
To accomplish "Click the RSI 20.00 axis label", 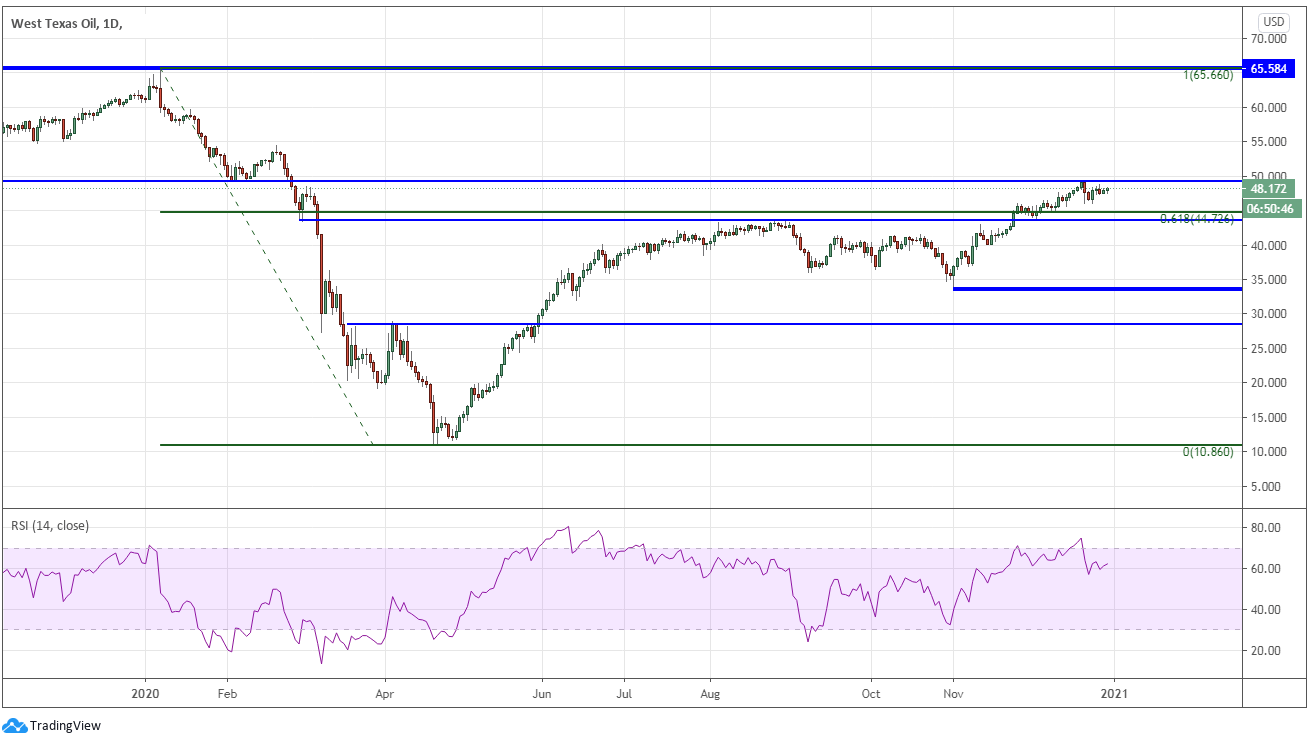I will pos(1266,651).
